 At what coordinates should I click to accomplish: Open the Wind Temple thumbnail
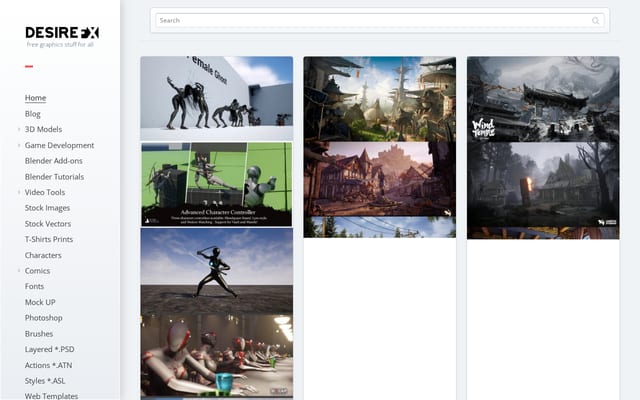pyautogui.click(x=543, y=99)
